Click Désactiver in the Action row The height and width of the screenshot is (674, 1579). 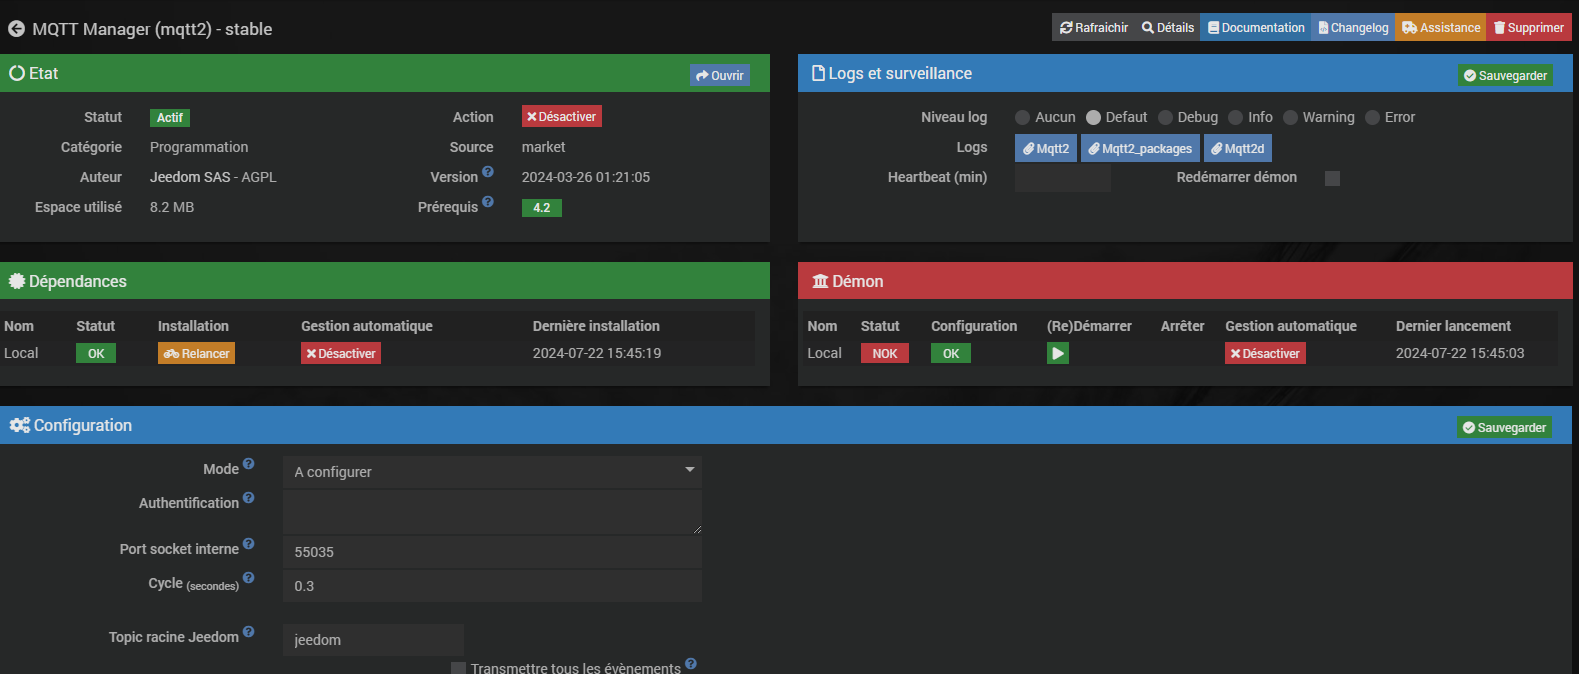[x=562, y=117]
